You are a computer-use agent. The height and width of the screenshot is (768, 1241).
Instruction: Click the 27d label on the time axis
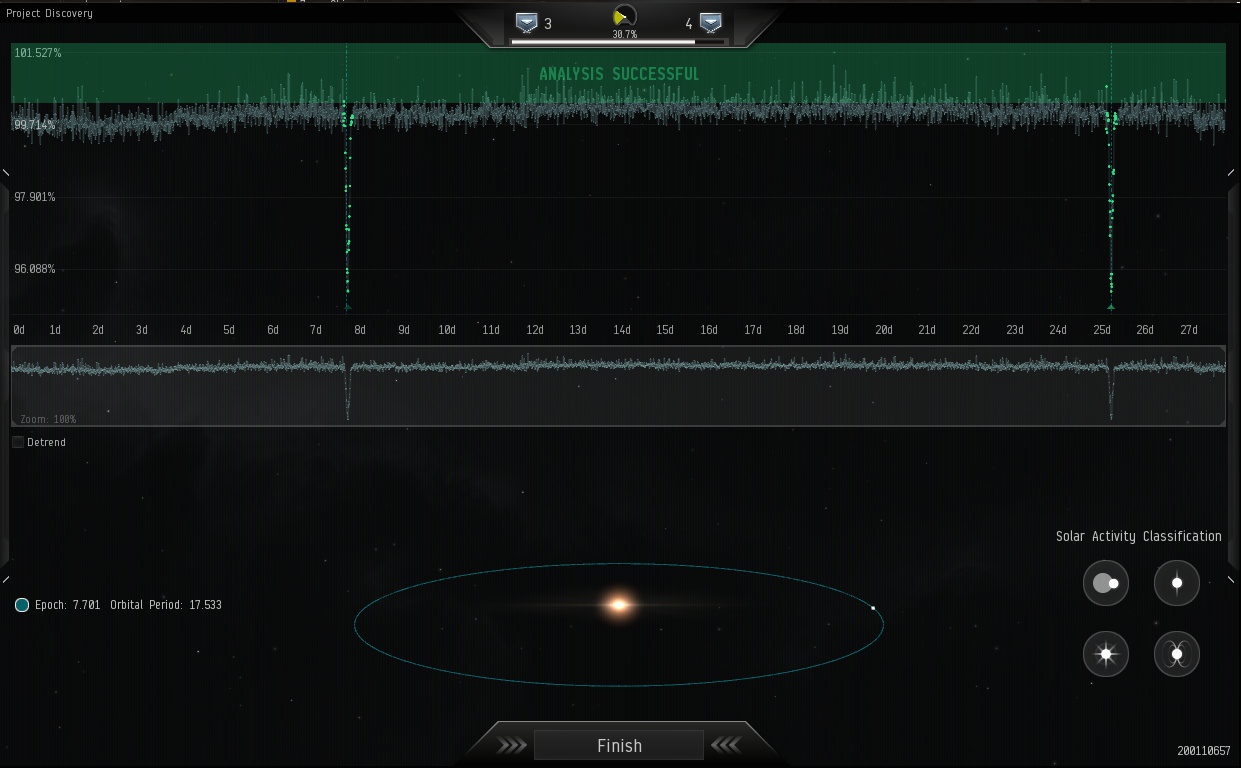1189,330
